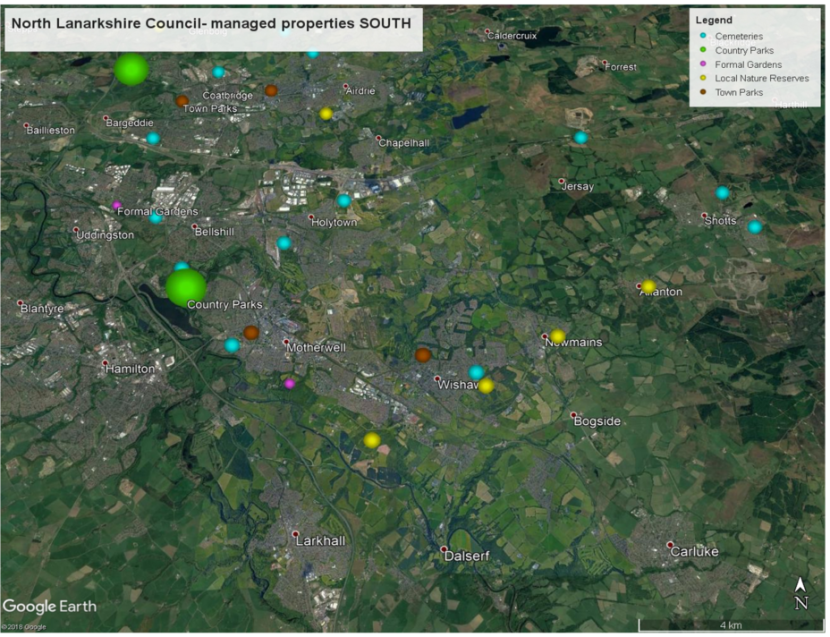
Task: Click the magenta marker labeled Formal Gardens
Action: (116, 205)
